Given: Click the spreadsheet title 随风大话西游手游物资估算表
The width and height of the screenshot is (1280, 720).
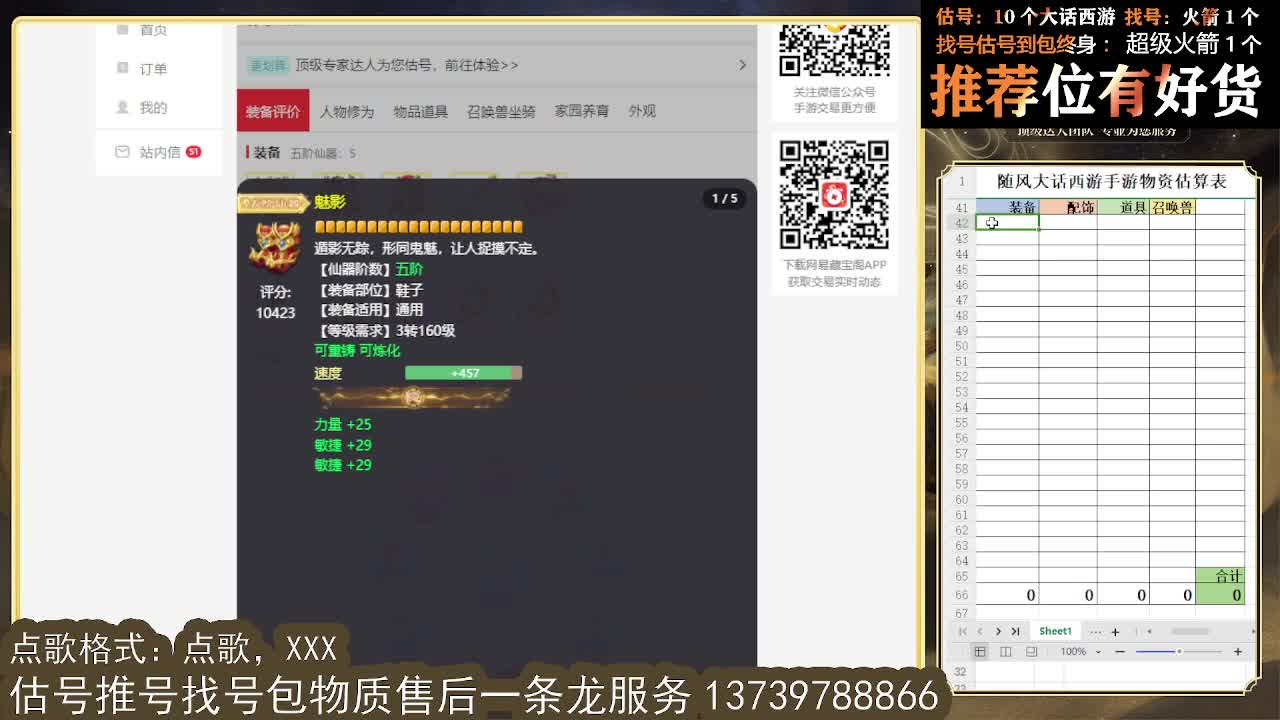Looking at the screenshot, I should 1111,181.
